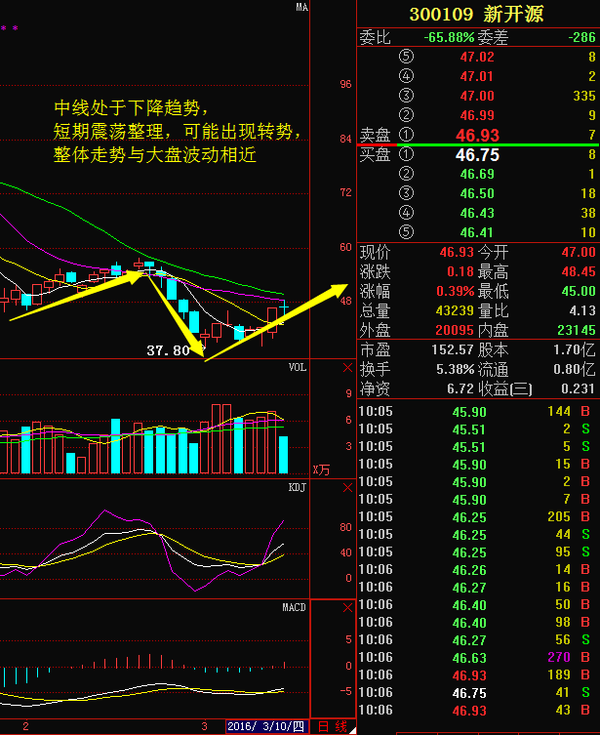
Task: Select the MACD indicator label
Action: click(x=295, y=608)
